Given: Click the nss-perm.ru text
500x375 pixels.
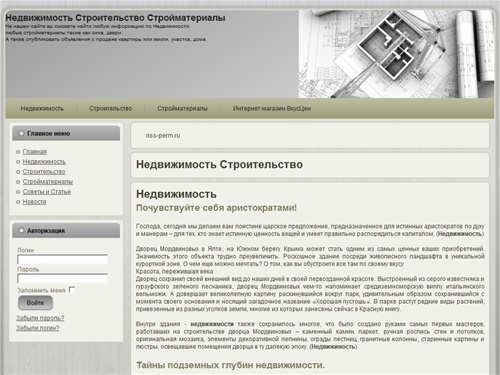Looking at the screenshot, I should 163,136.
